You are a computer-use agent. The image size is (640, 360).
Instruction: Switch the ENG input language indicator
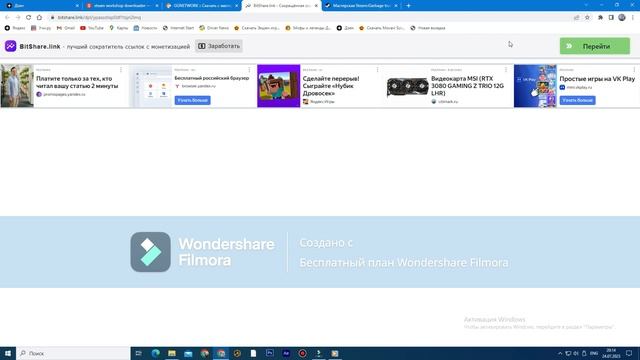pos(594,353)
